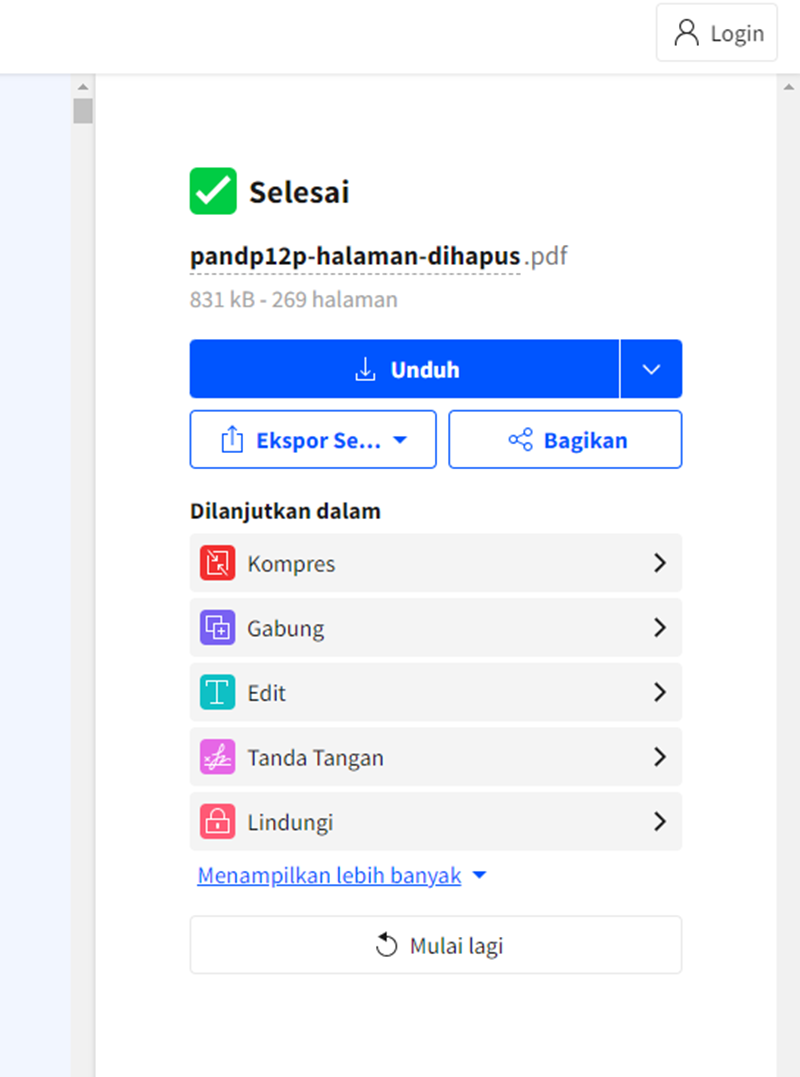Click the green Selesai checkmark icon
Screen dimensions: 800x1077
[x=213, y=191]
